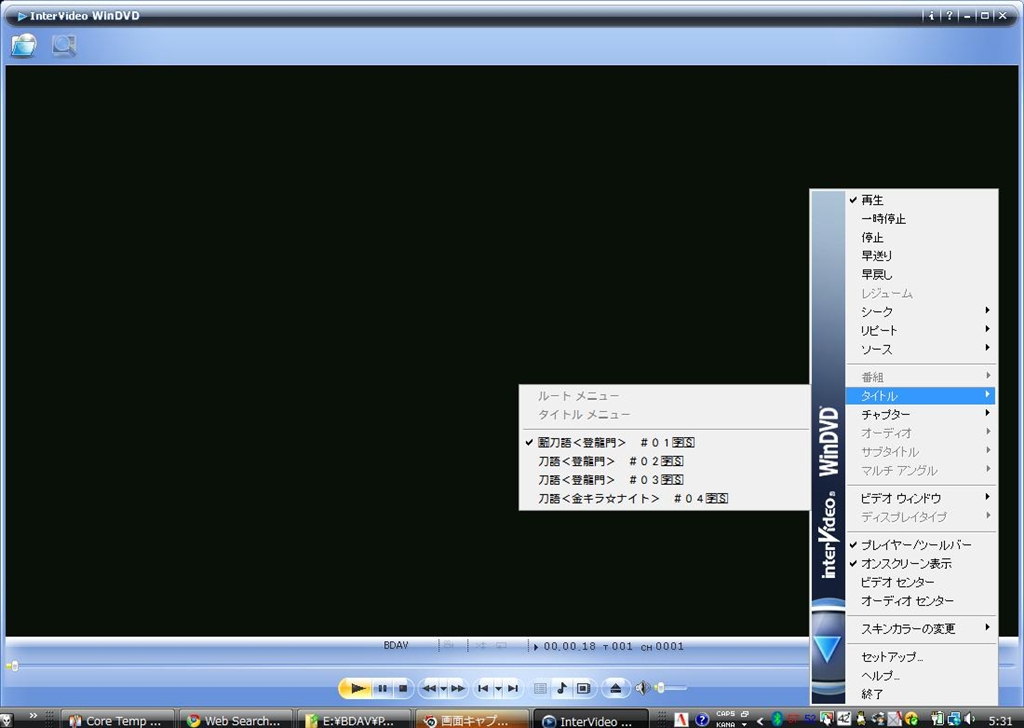This screenshot has width=1024, height=728.
Task: Choose 早戻し in the context menu
Action: click(x=921, y=274)
